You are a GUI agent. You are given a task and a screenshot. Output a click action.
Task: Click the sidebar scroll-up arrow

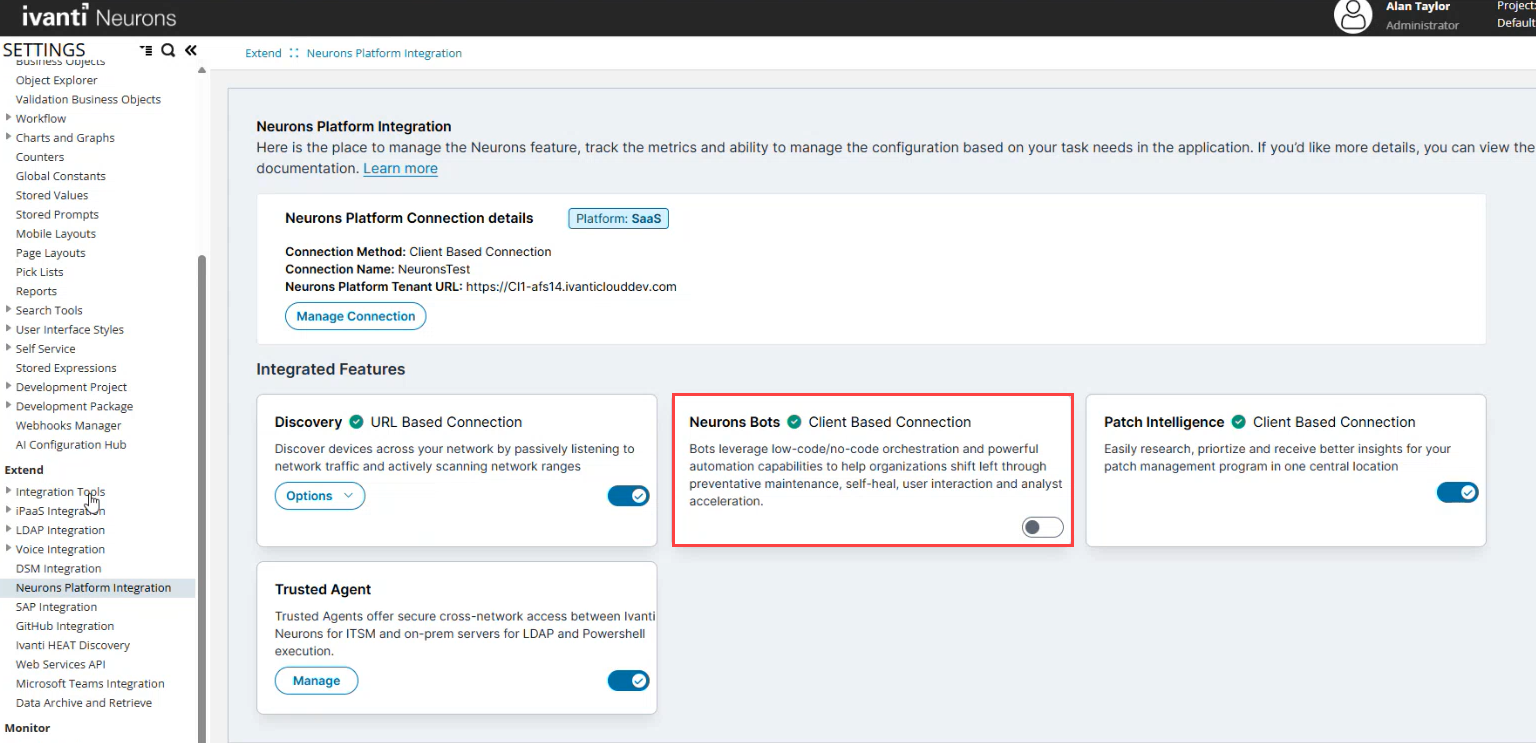click(x=202, y=70)
